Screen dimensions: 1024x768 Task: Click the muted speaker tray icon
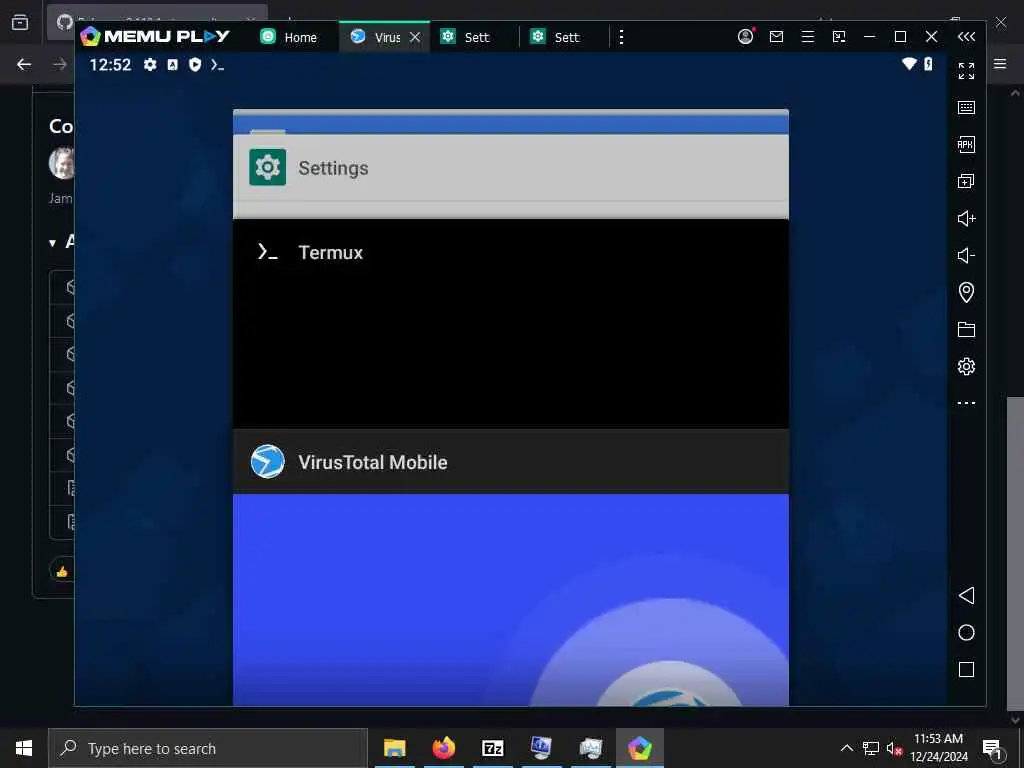pyautogui.click(x=894, y=748)
